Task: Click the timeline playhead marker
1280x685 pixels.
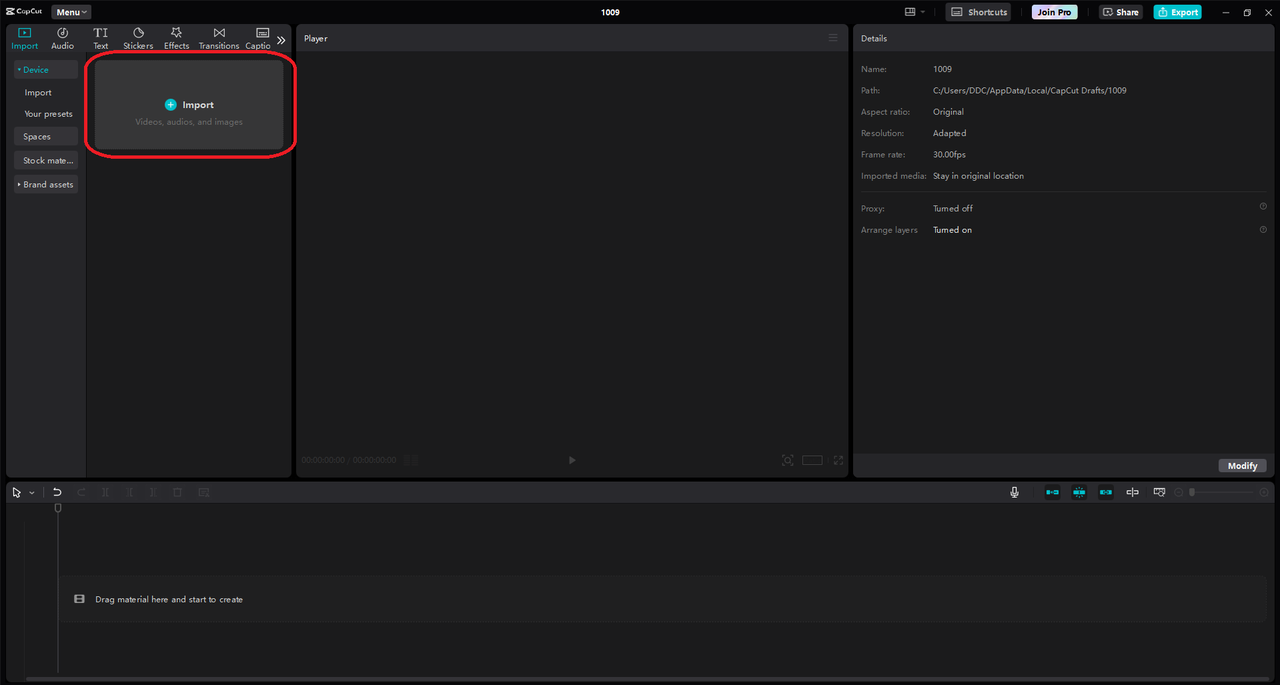Action: pos(58,508)
